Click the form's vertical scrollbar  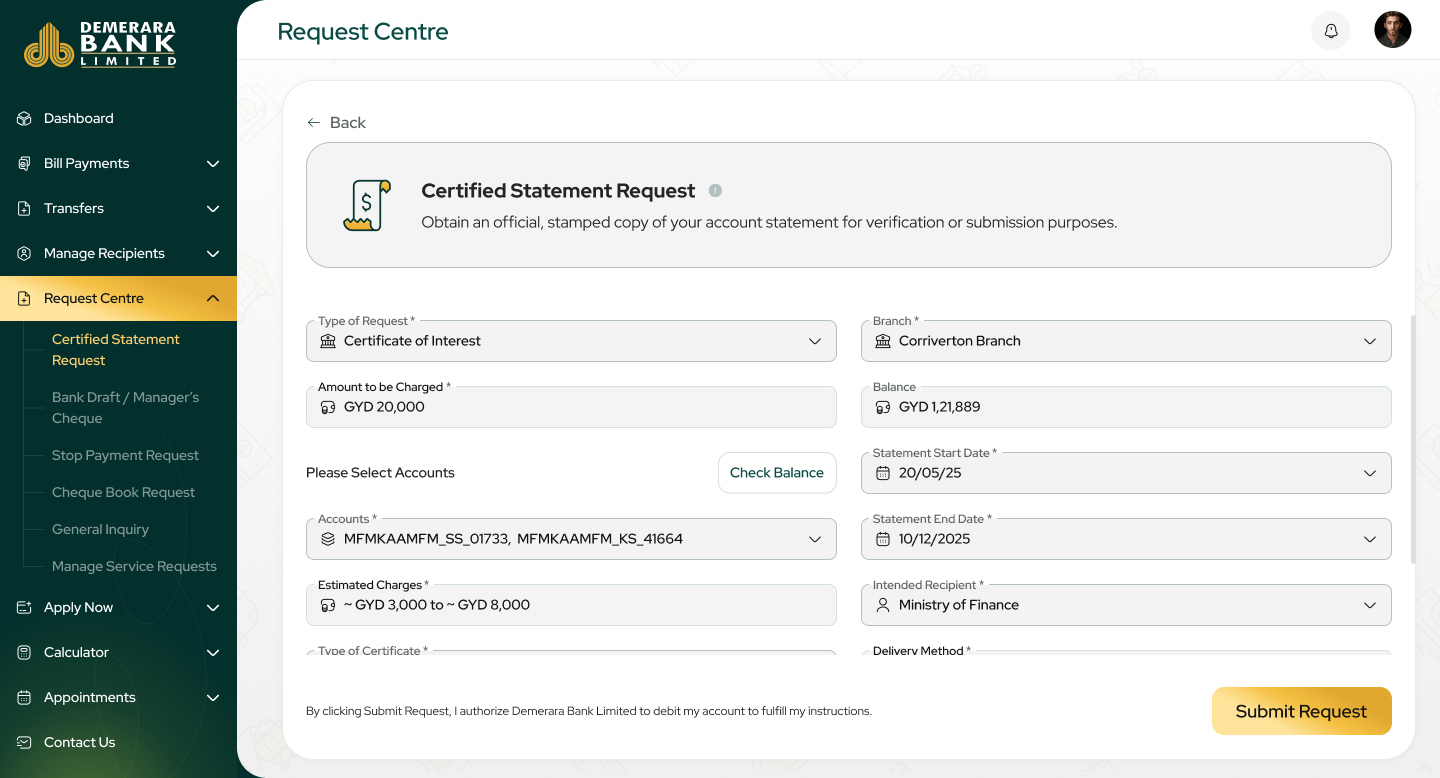click(x=1413, y=440)
